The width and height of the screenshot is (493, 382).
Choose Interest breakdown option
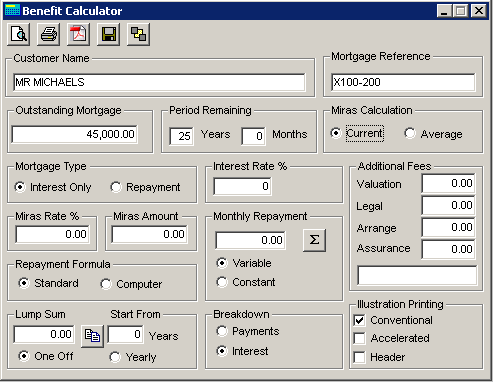click(x=242, y=351)
